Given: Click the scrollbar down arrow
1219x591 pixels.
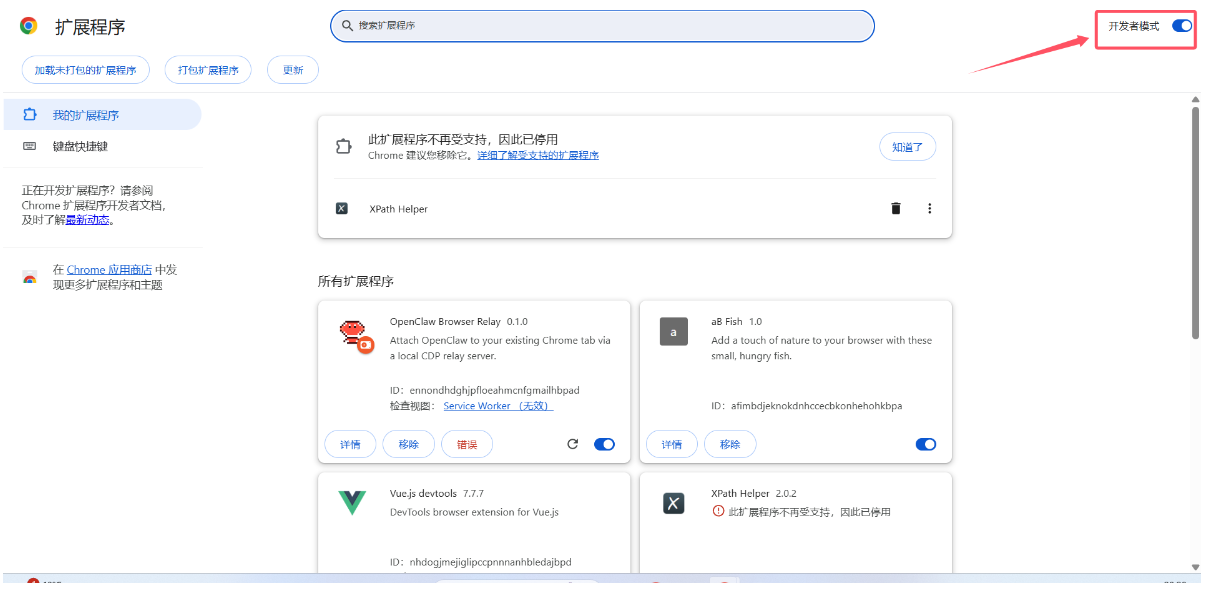Looking at the screenshot, I should (1195, 567).
